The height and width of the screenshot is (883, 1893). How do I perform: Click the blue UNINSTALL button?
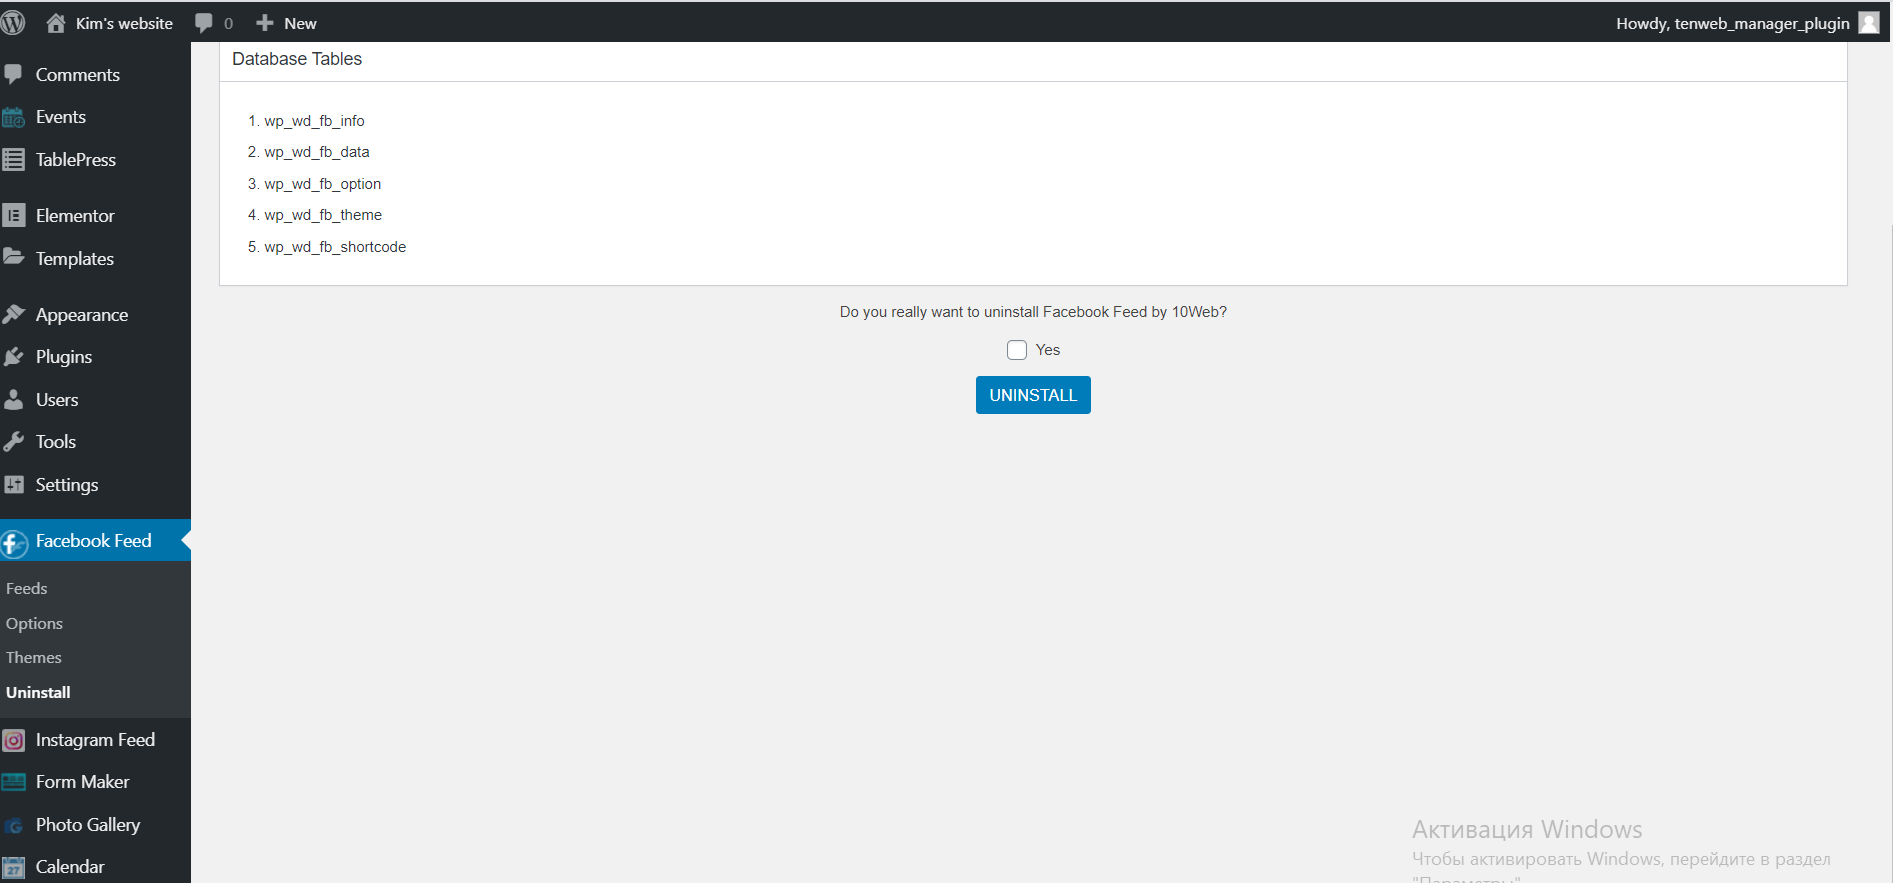pyautogui.click(x=1033, y=395)
